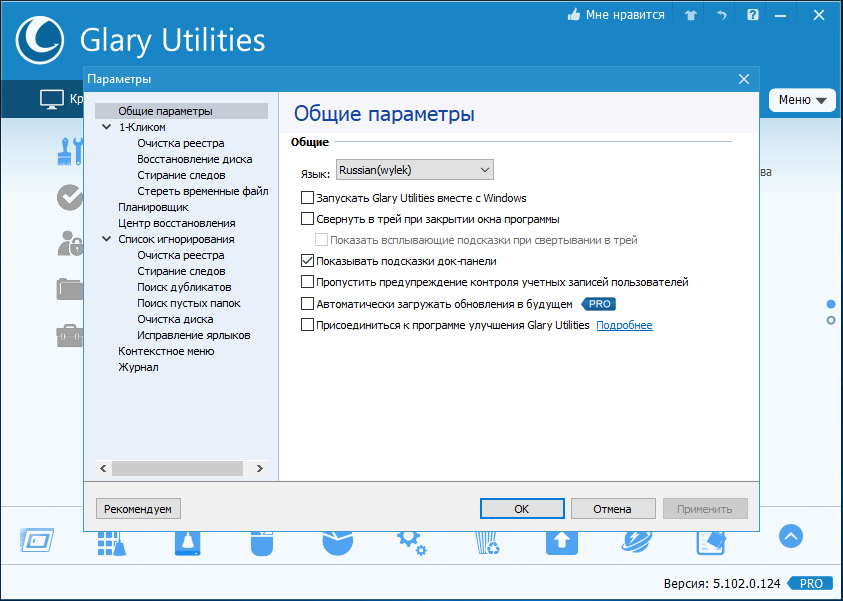Click the trash bin recycle icon in dock
843x601 pixels.
tap(488, 543)
